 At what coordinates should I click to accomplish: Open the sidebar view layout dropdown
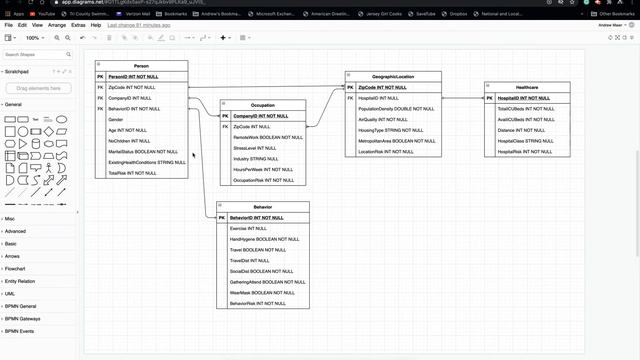click(x=10, y=38)
